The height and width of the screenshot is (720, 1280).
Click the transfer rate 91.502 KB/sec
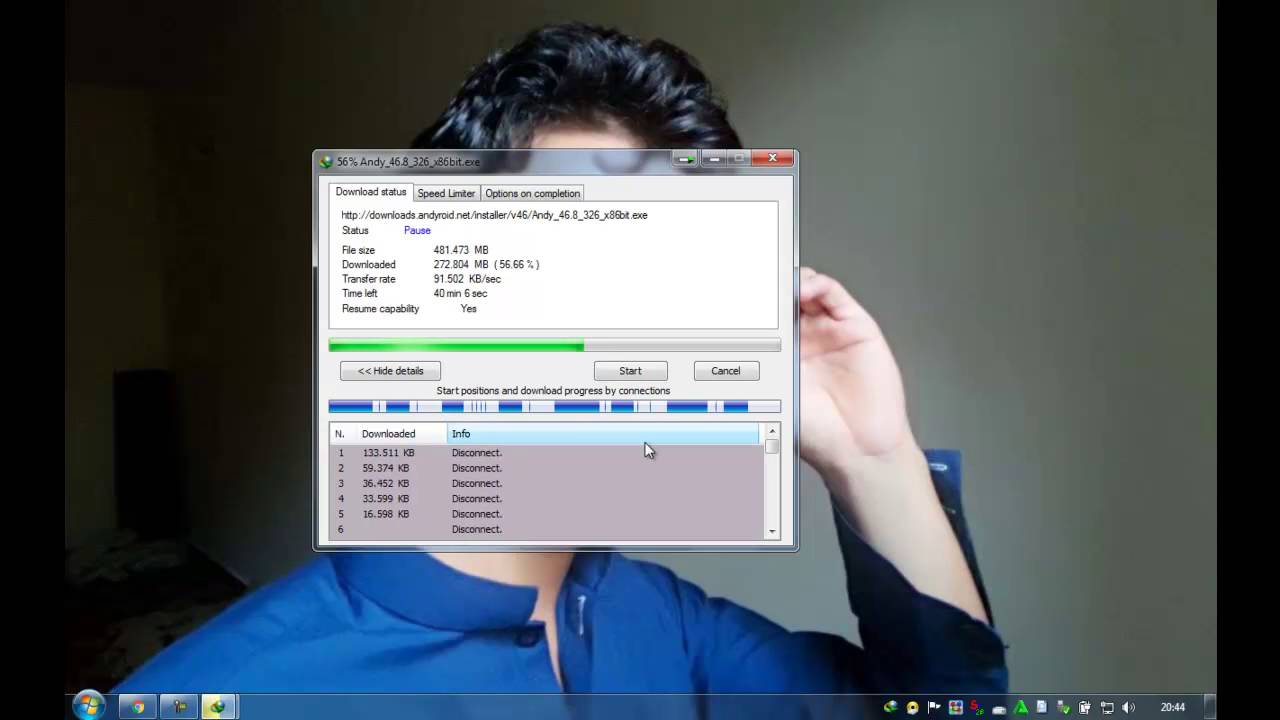click(x=467, y=279)
